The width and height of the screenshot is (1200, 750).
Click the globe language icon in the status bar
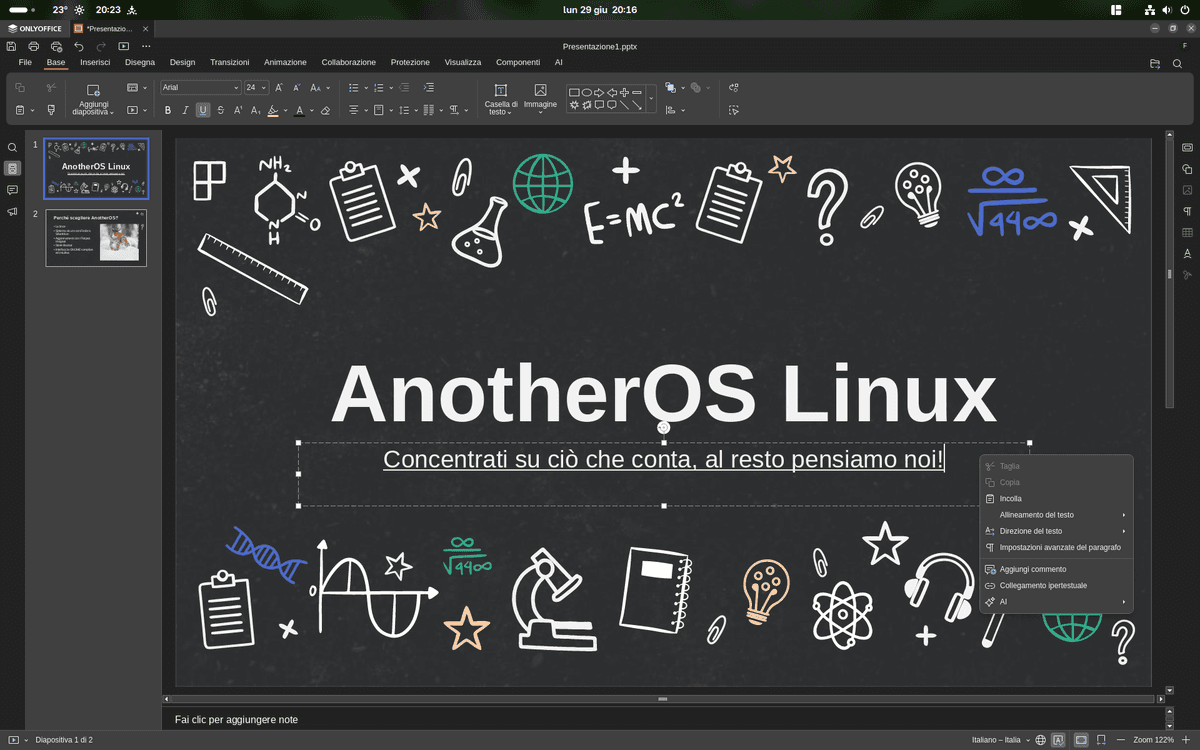click(1040, 740)
